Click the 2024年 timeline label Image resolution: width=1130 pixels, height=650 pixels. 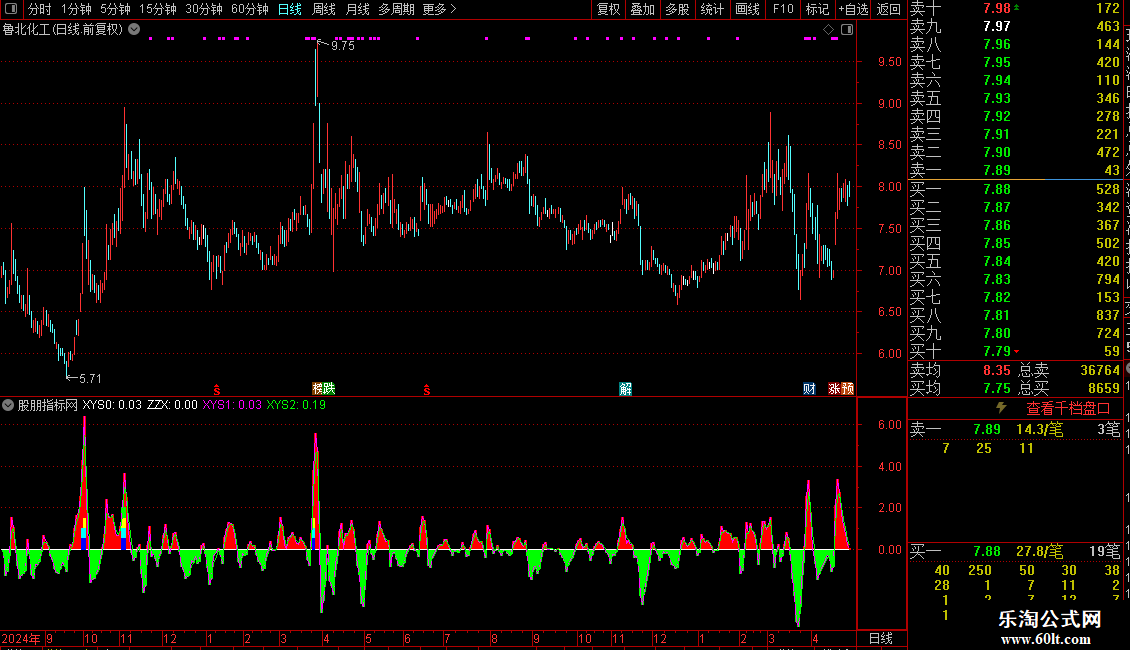point(21,638)
